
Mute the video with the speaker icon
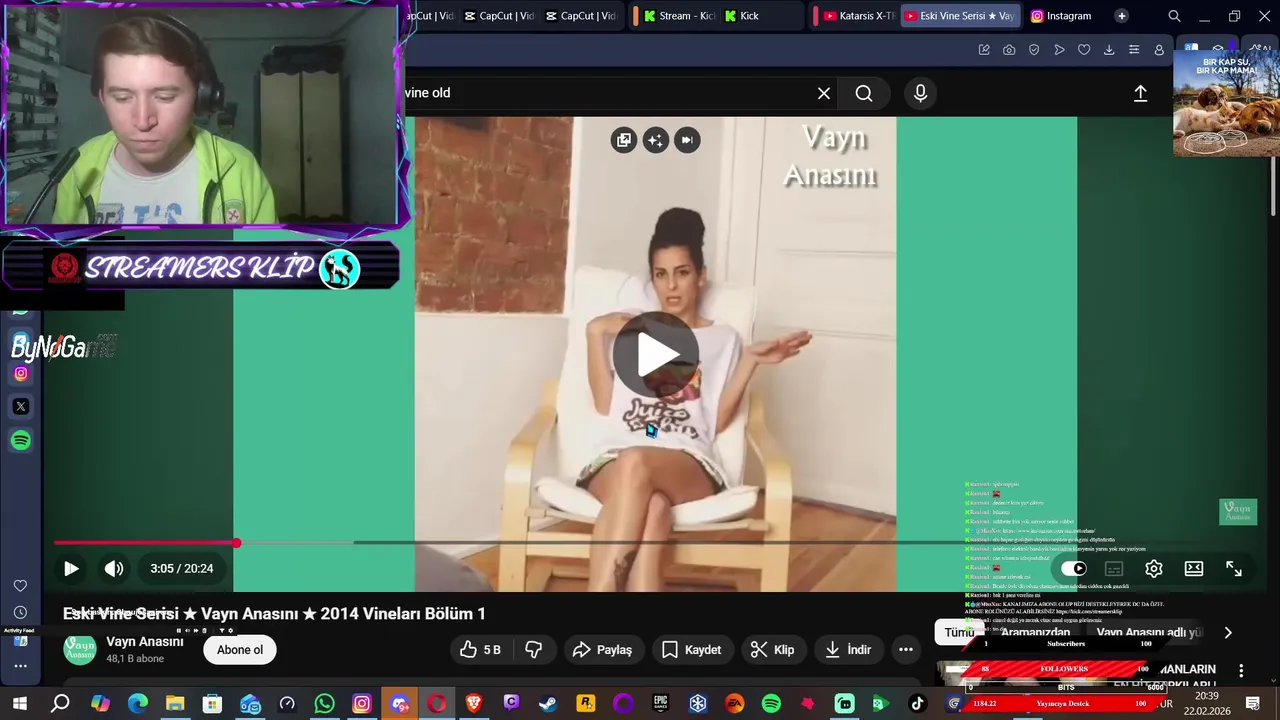(114, 568)
